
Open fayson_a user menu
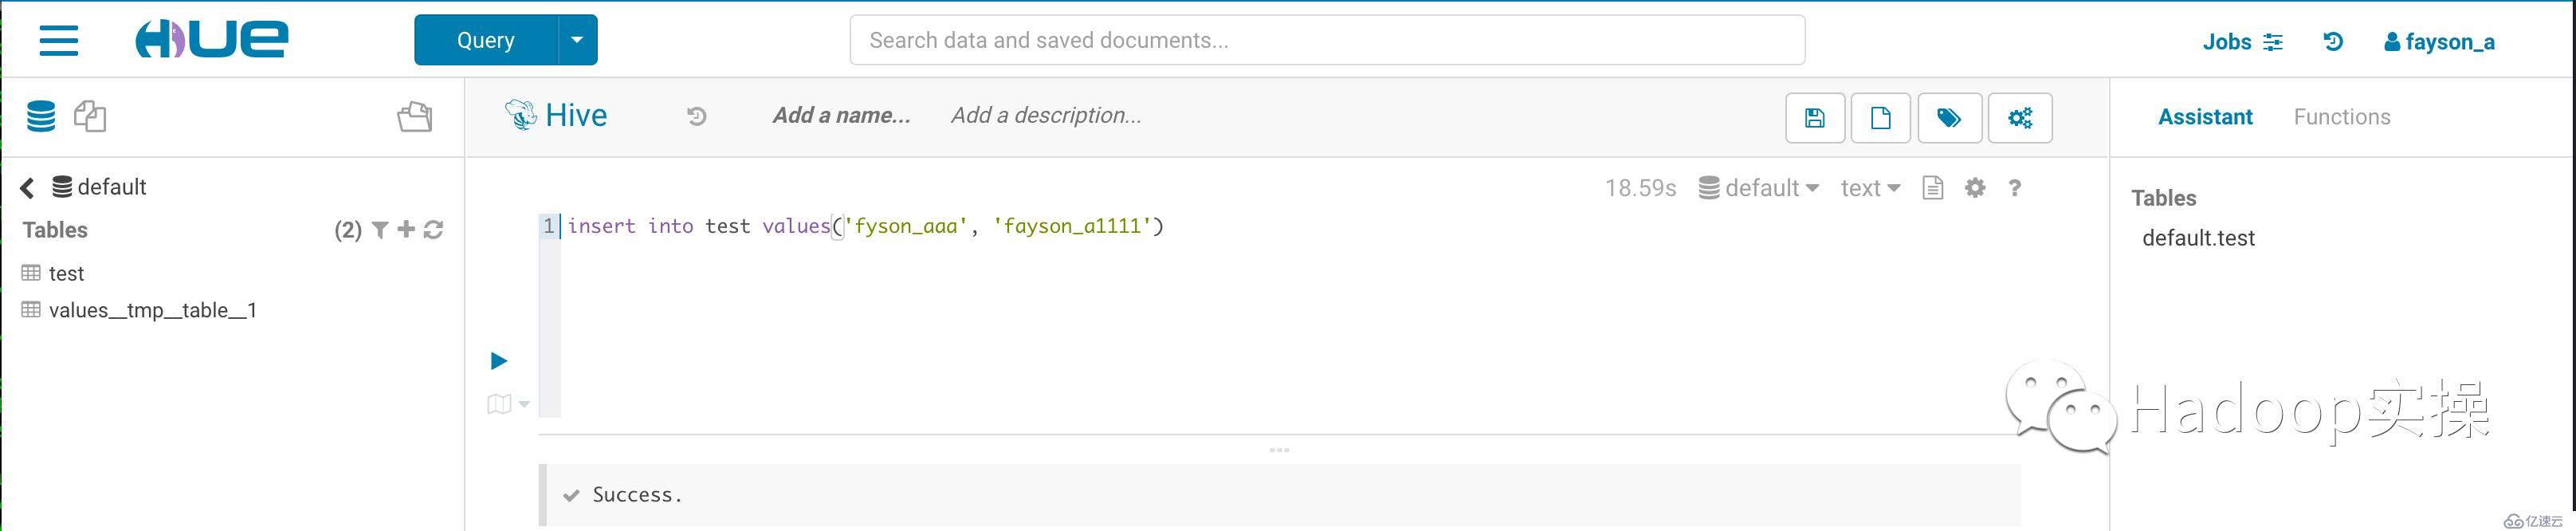tap(2439, 42)
